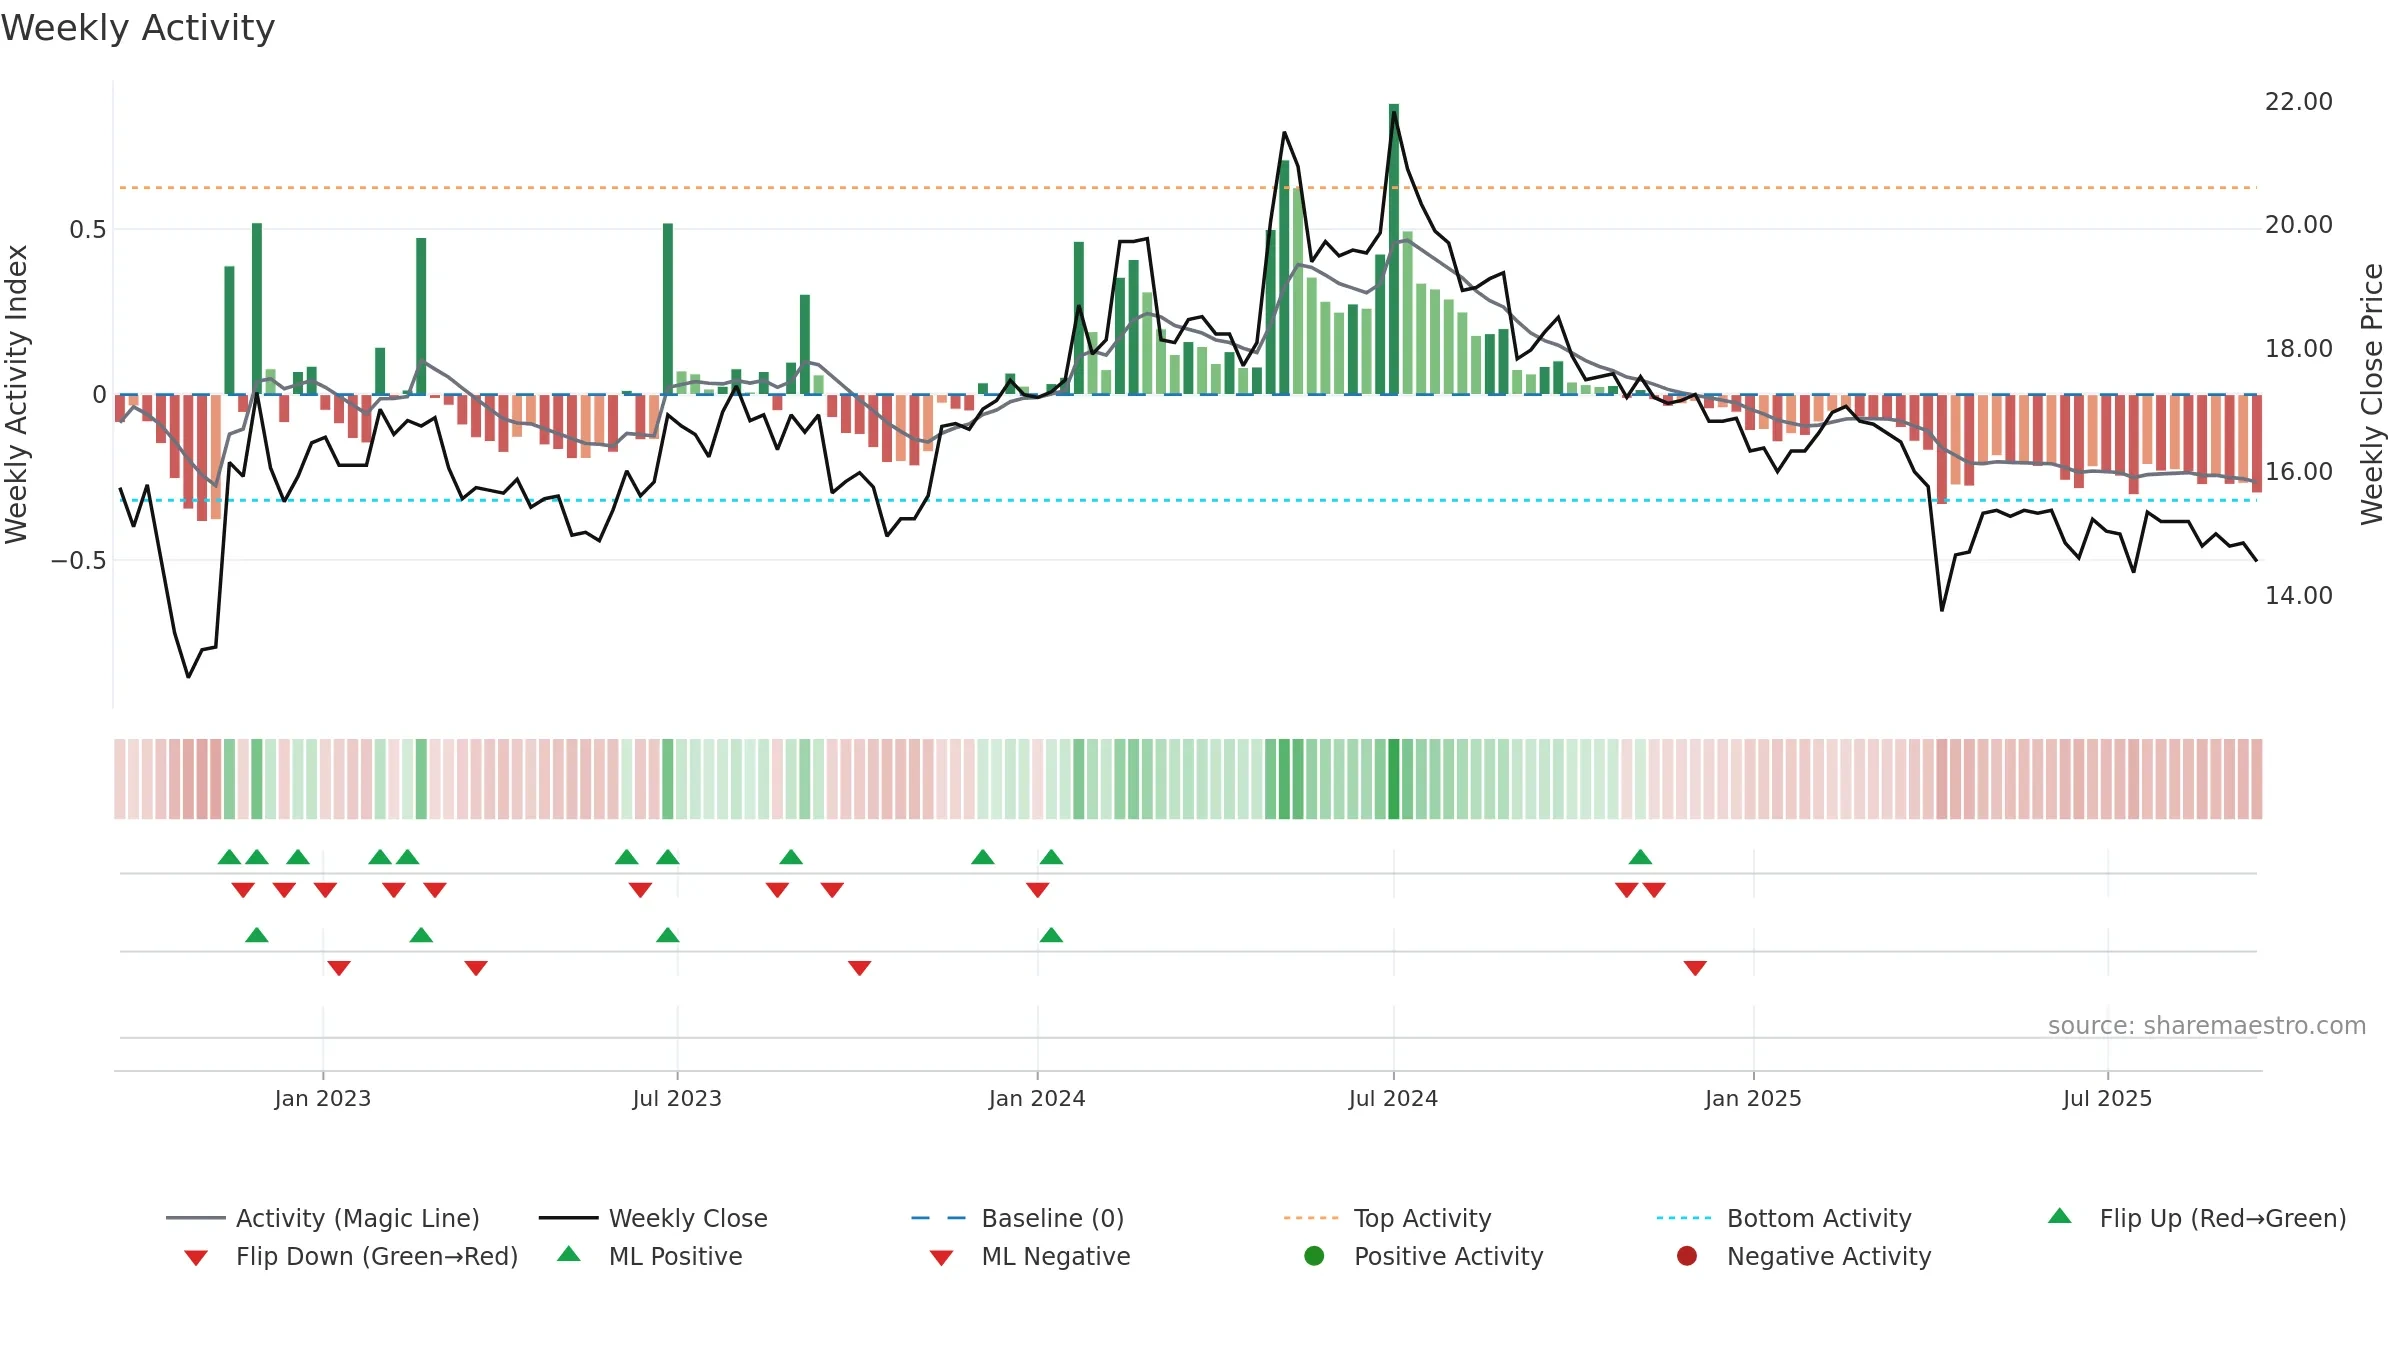Click the ML Positive green triangle legend icon
The height and width of the screenshot is (1350, 2400).
pyautogui.click(x=569, y=1254)
